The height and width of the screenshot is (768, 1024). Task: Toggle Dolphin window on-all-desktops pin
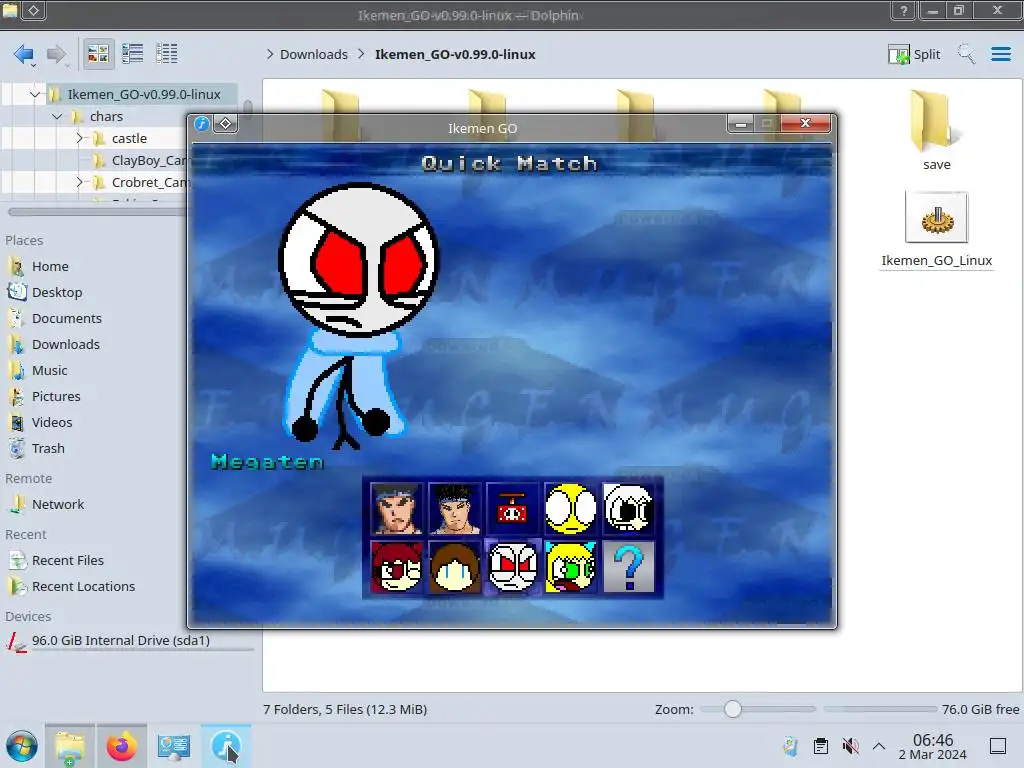(34, 10)
